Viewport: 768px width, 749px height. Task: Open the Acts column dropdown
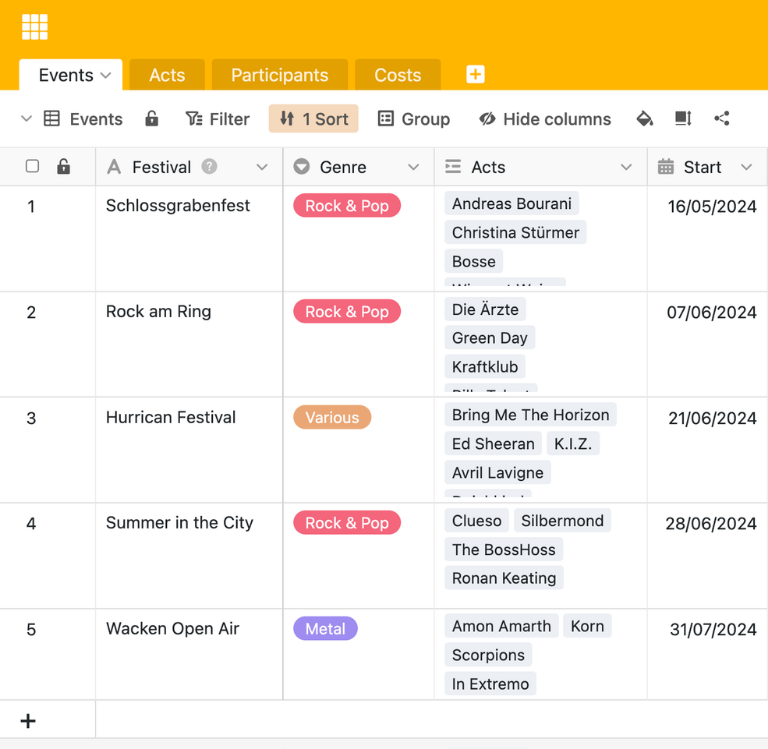click(626, 167)
